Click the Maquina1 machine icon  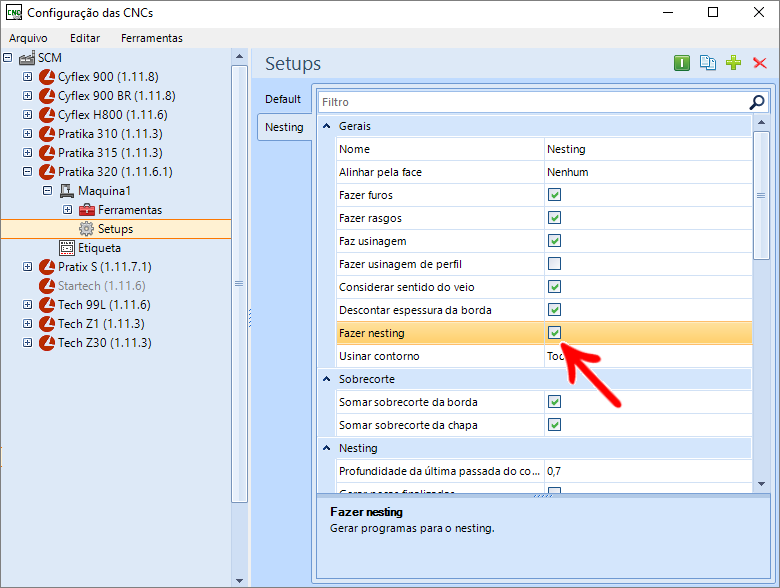coord(67,191)
